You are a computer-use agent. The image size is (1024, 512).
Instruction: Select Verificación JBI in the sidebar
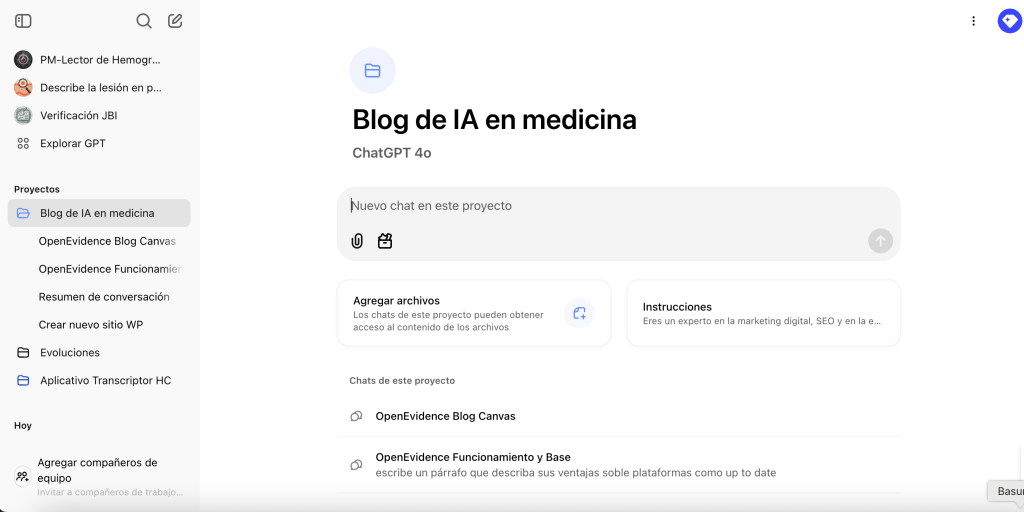point(78,115)
